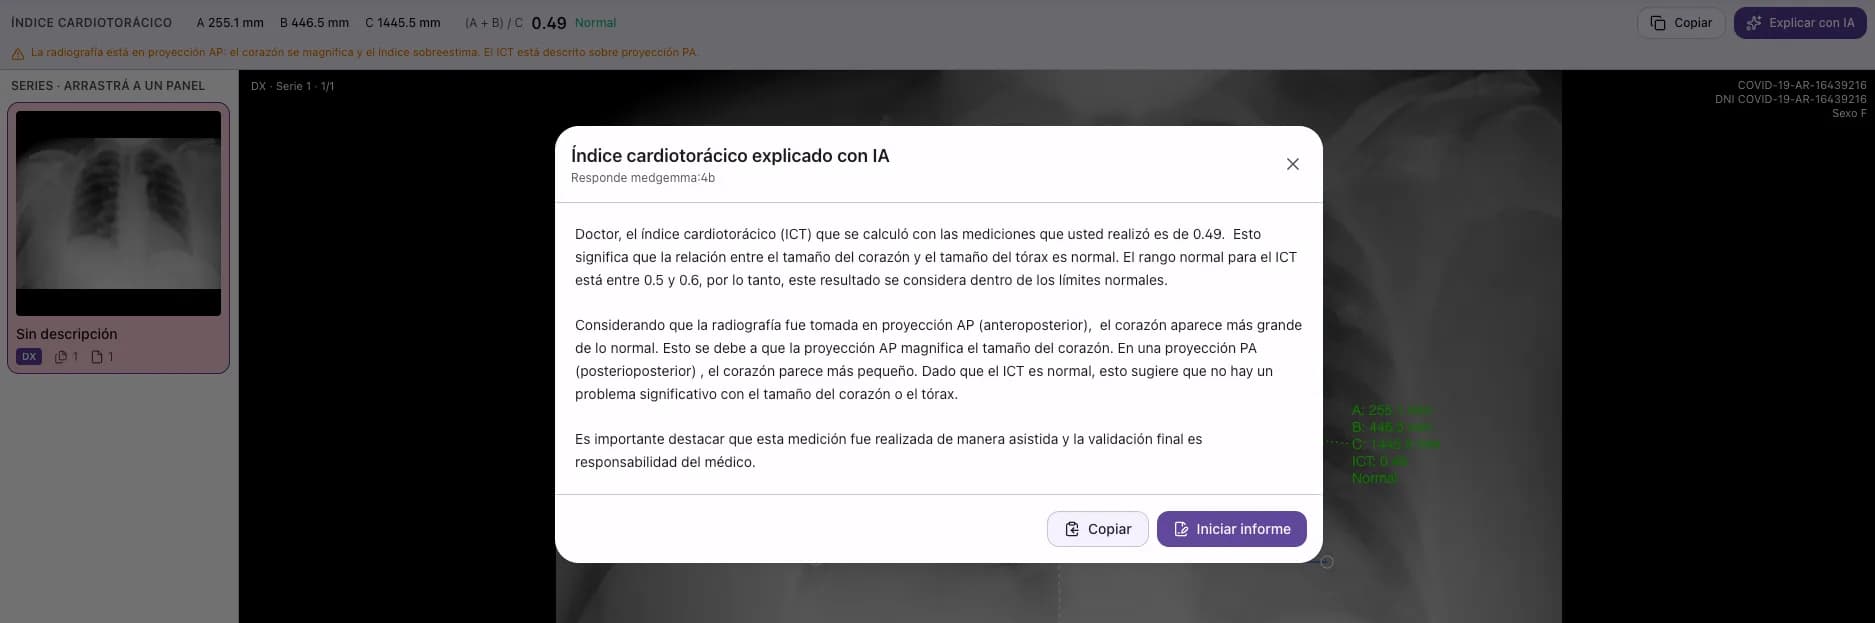The width and height of the screenshot is (1875, 623).
Task: Click the Explicar con IA button
Action: pyautogui.click(x=1800, y=23)
